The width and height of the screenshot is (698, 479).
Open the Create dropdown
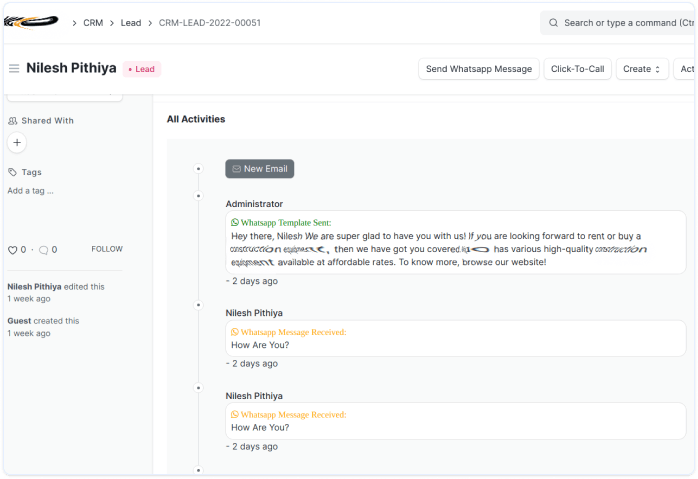[x=642, y=69]
